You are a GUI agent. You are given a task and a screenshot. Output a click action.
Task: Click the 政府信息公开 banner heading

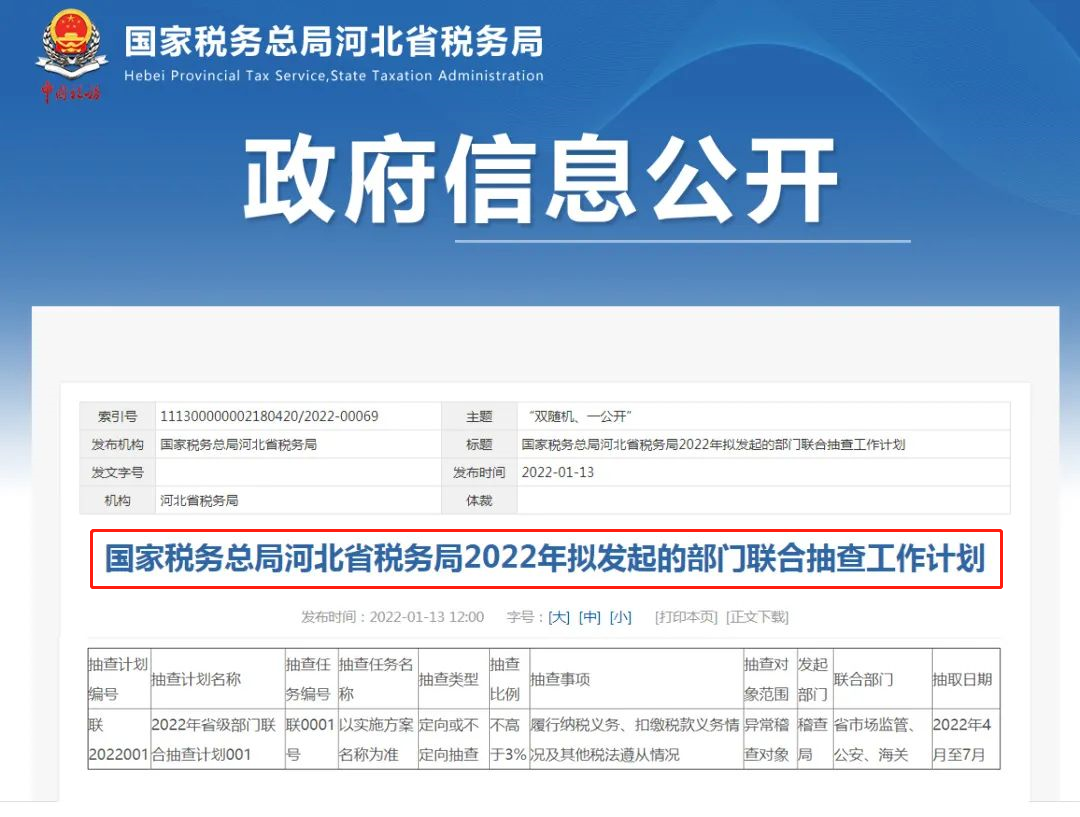click(541, 179)
